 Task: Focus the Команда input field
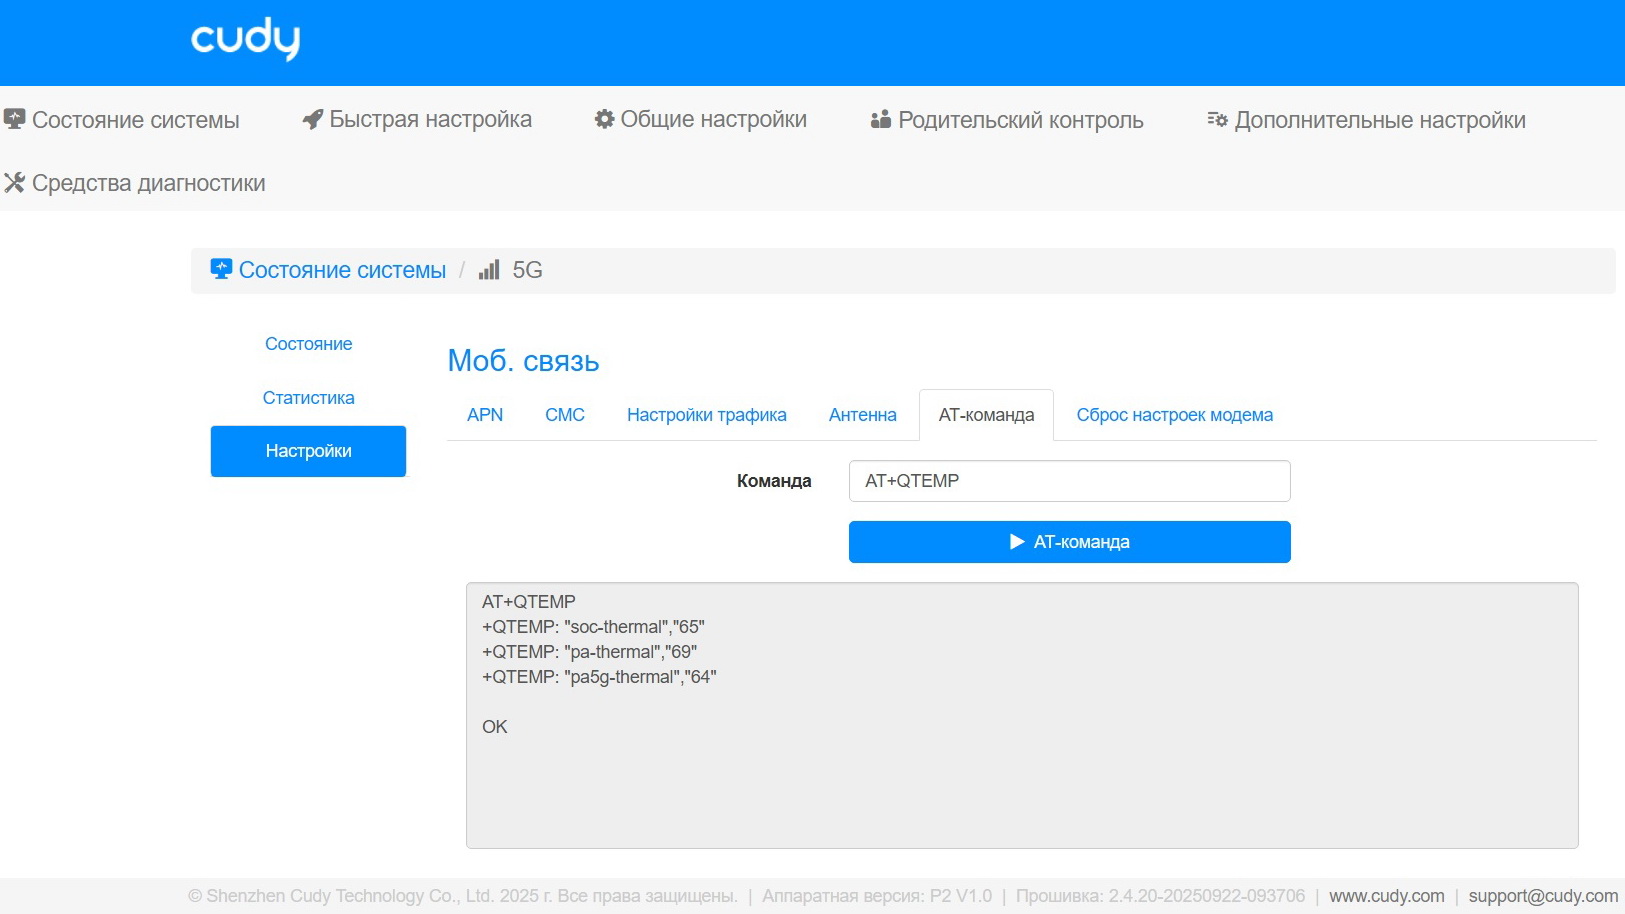(x=1070, y=481)
